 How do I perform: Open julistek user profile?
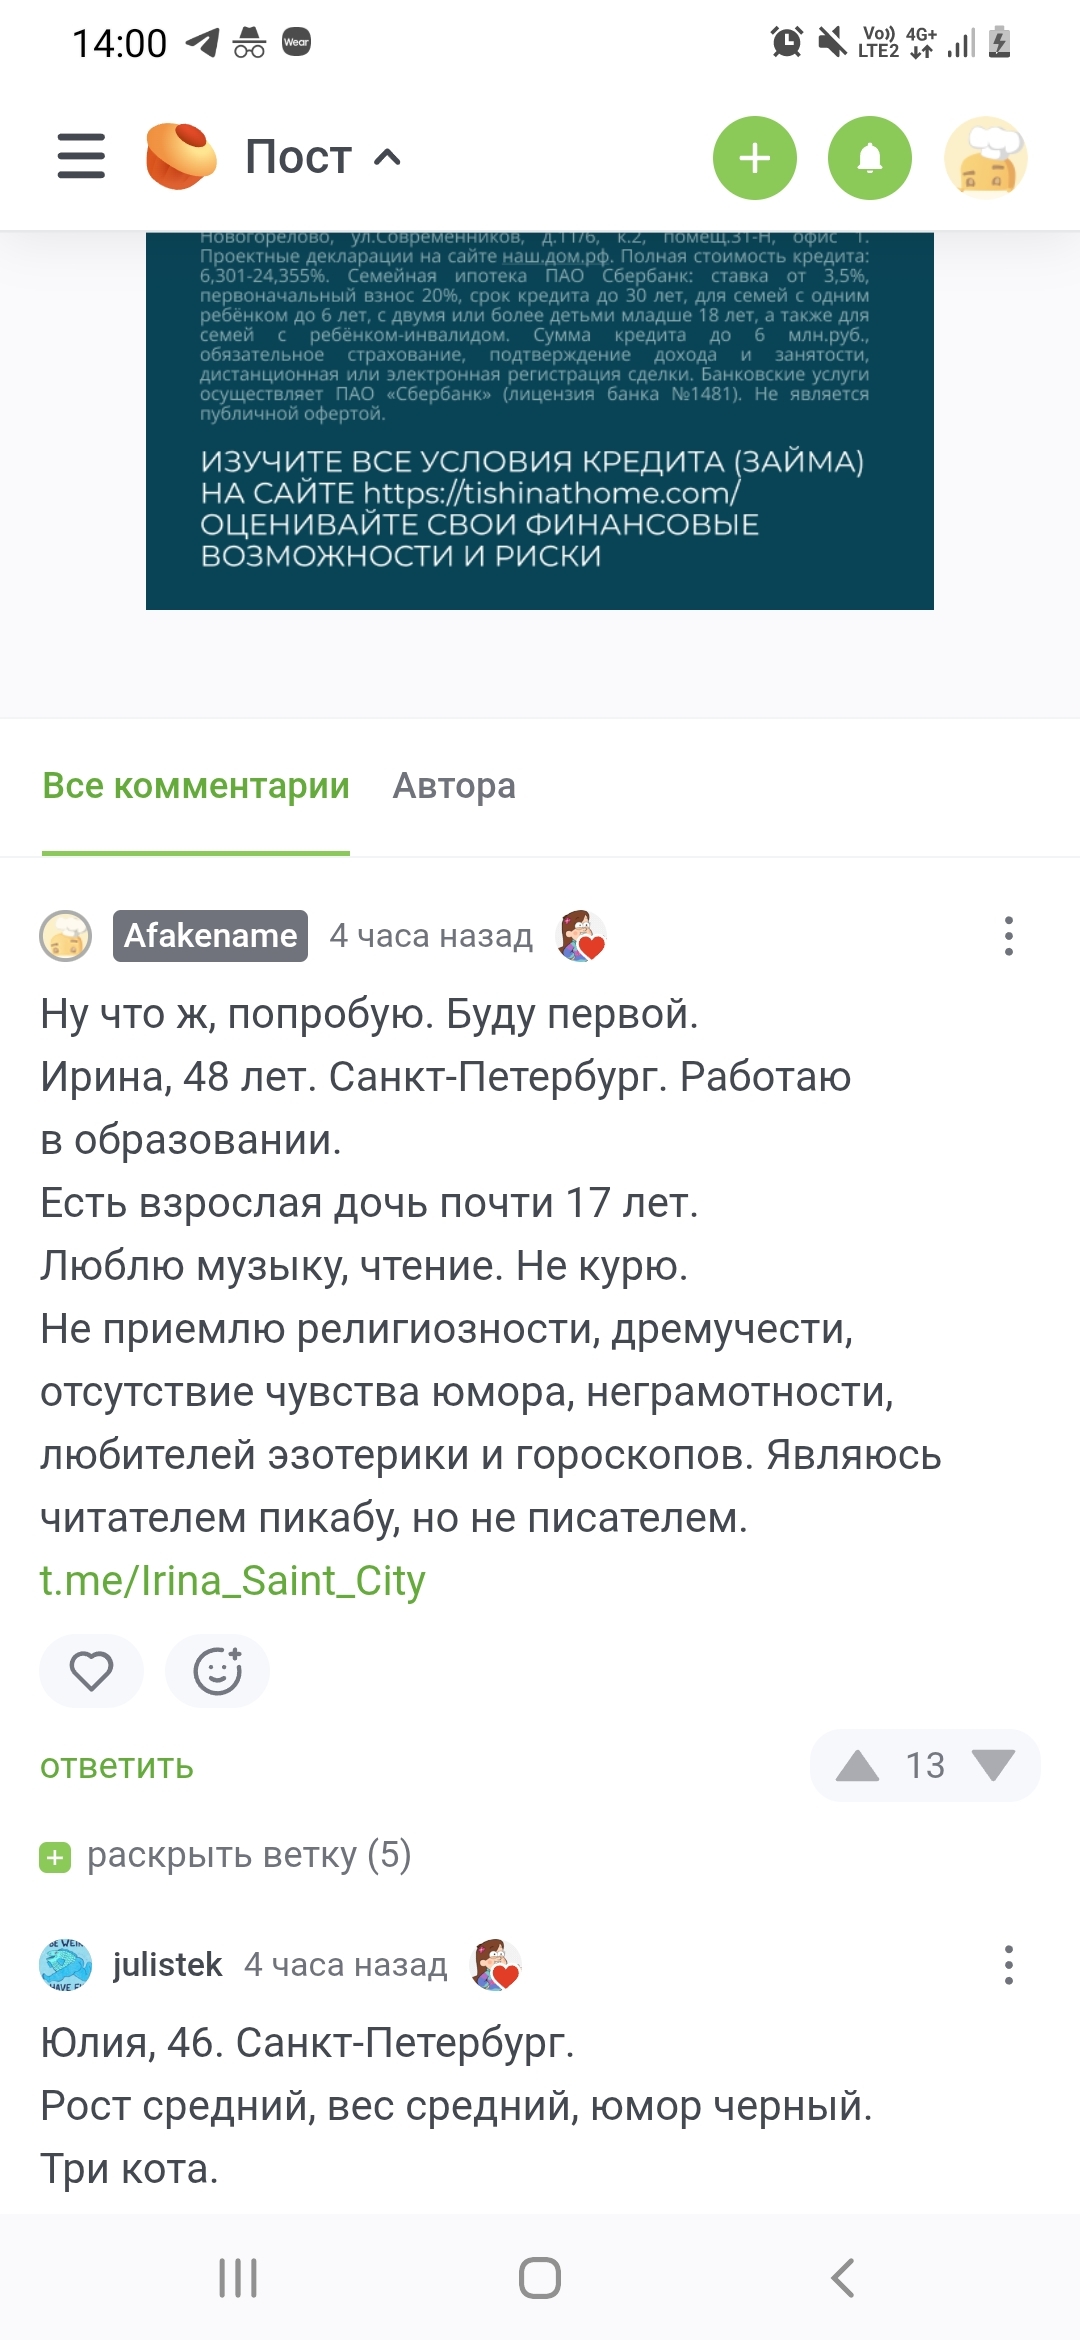pyautogui.click(x=167, y=1965)
